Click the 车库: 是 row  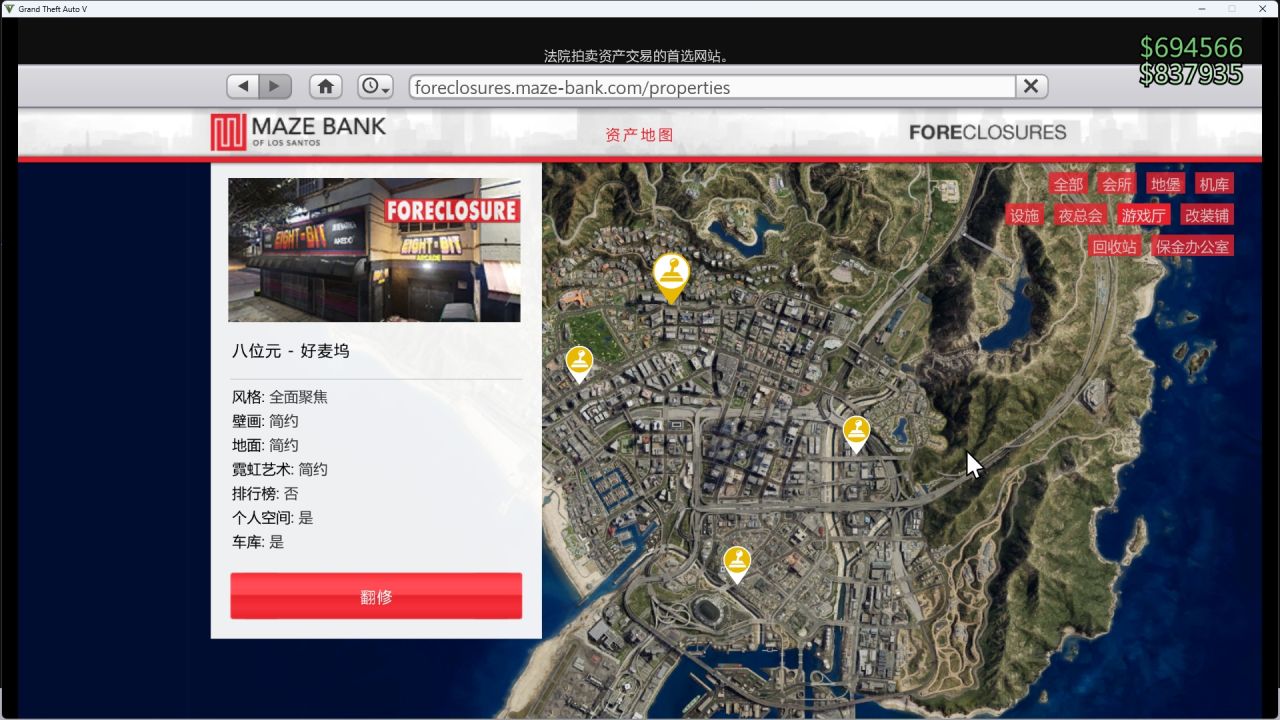tap(258, 541)
